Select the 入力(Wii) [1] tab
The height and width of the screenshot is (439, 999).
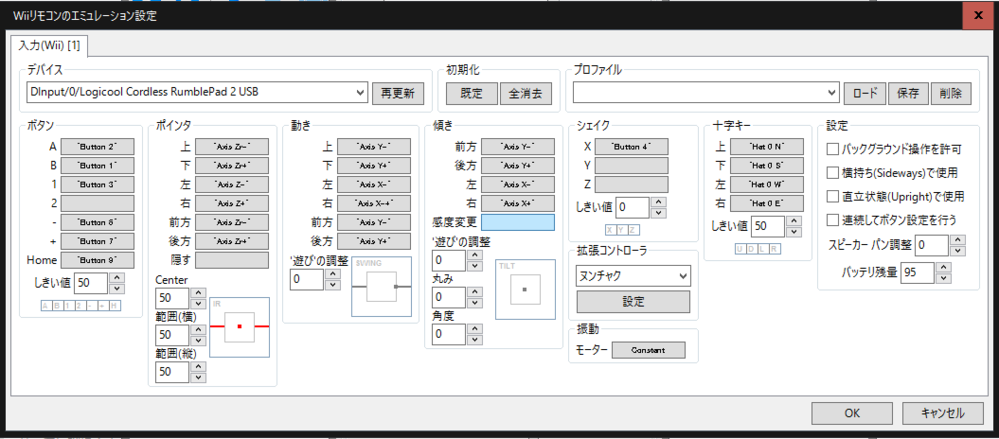[x=50, y=46]
